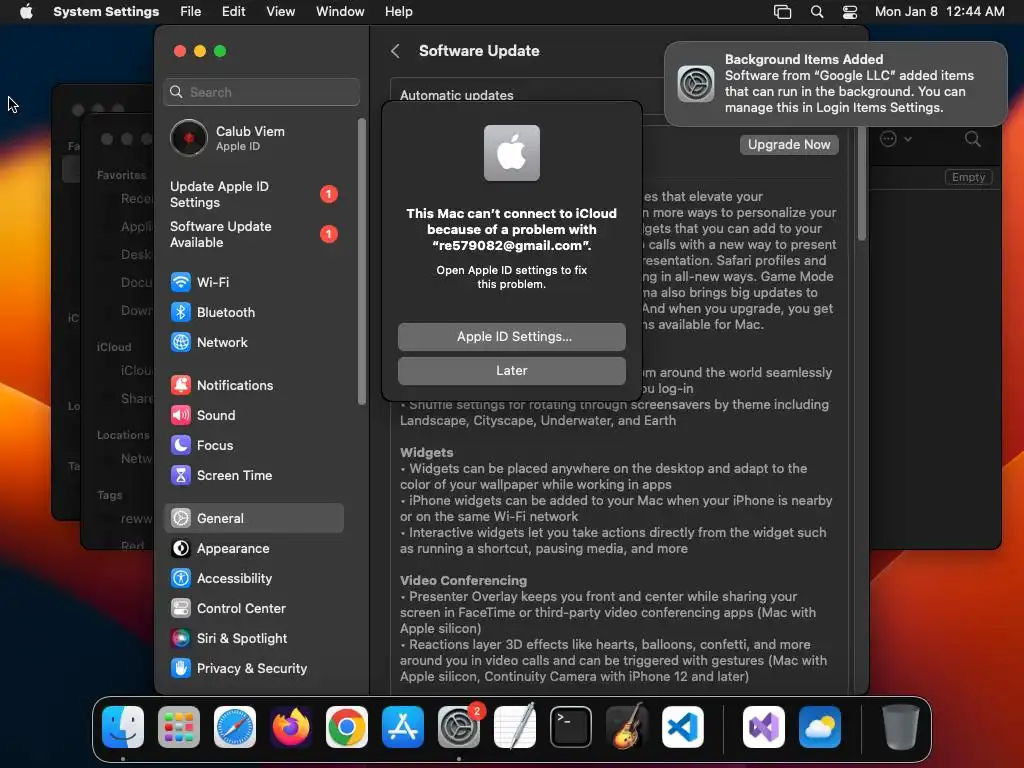1024x768 pixels.
Task: Click Software Update content scrollbar
Action: 861,184
